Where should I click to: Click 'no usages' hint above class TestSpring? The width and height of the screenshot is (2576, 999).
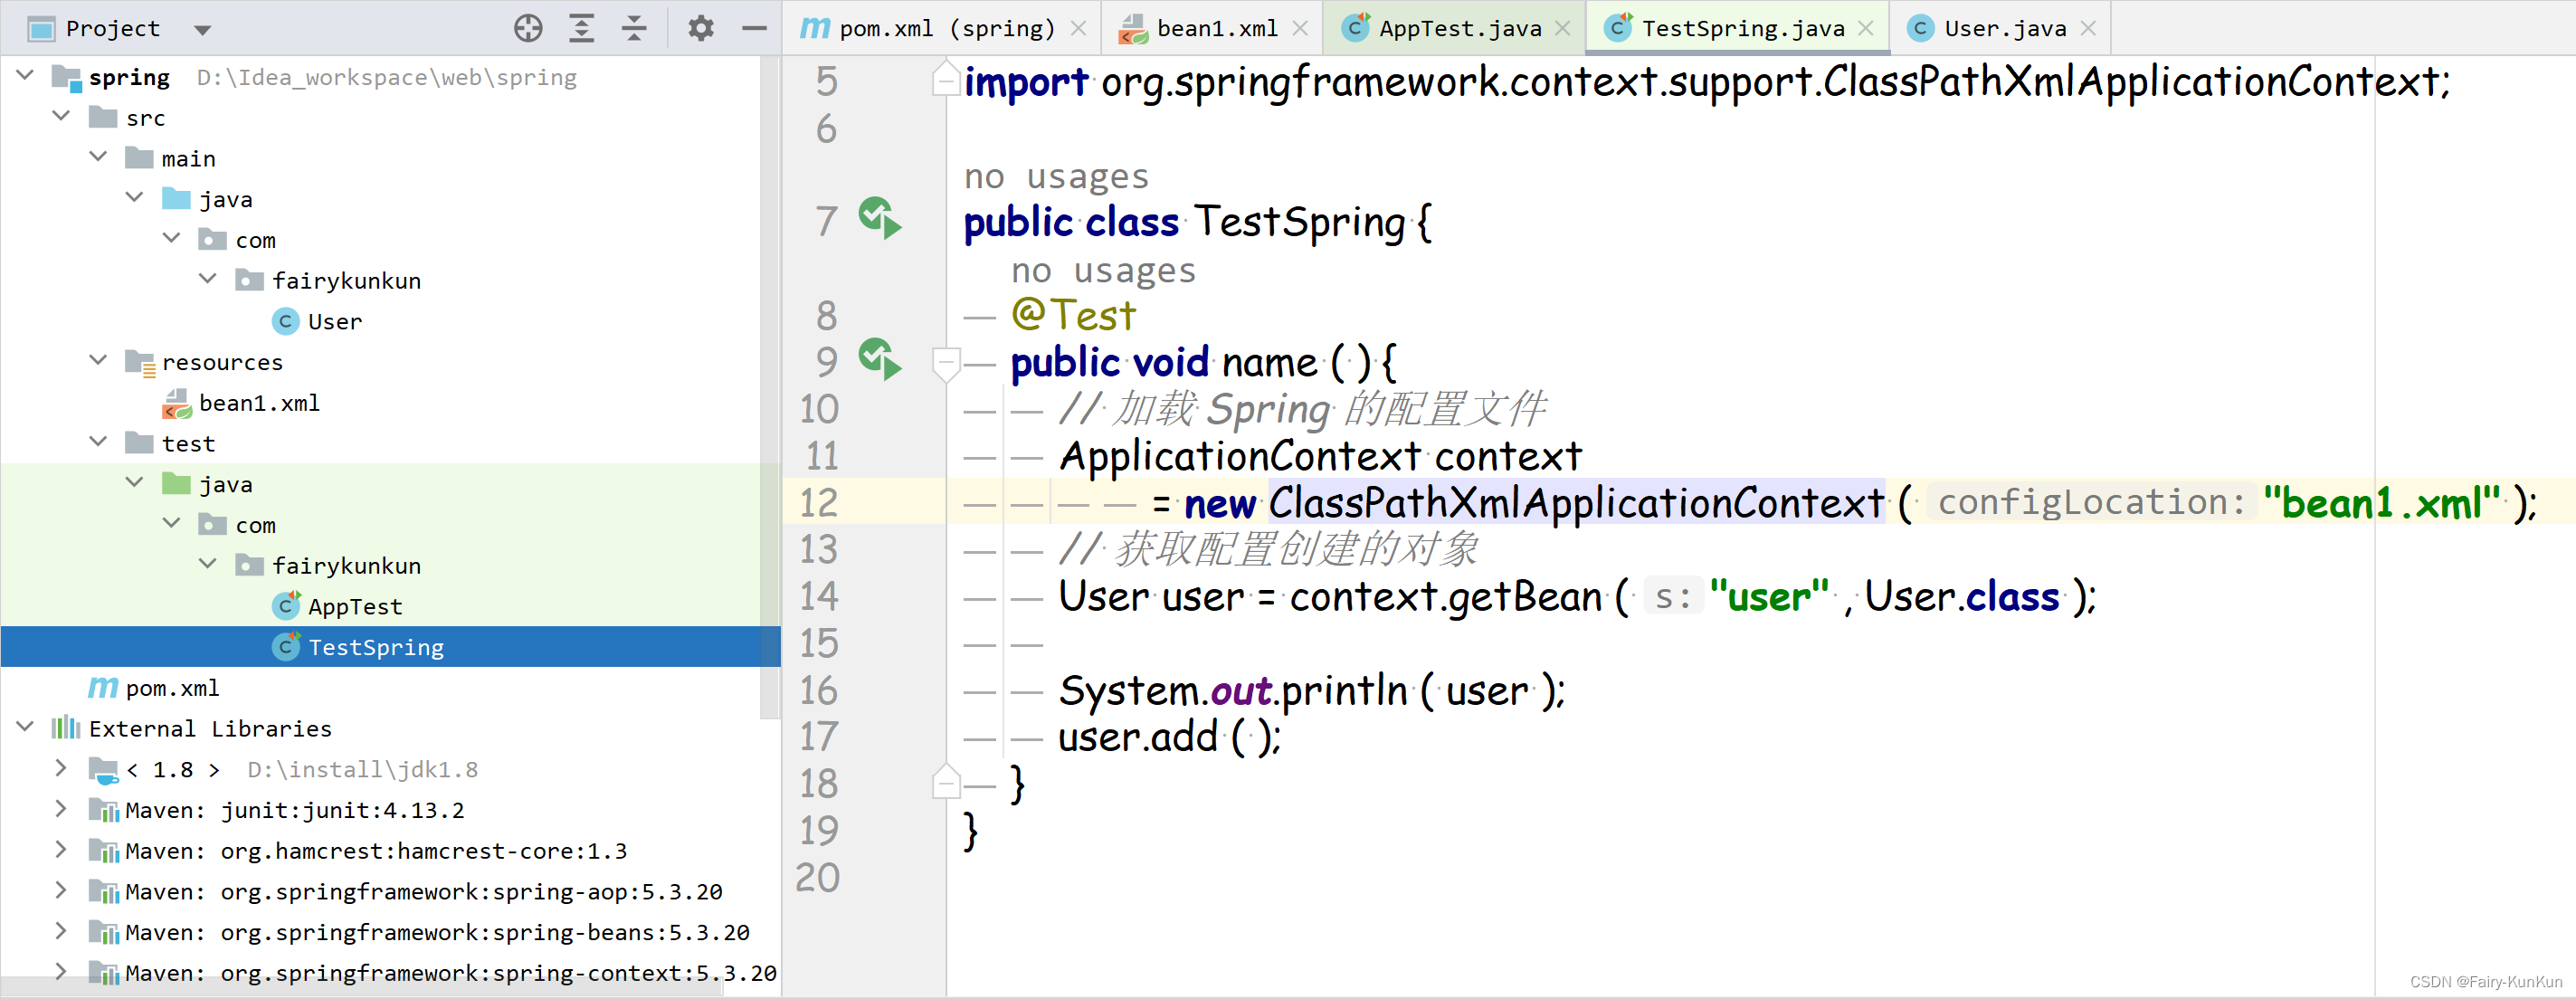pyautogui.click(x=1056, y=176)
